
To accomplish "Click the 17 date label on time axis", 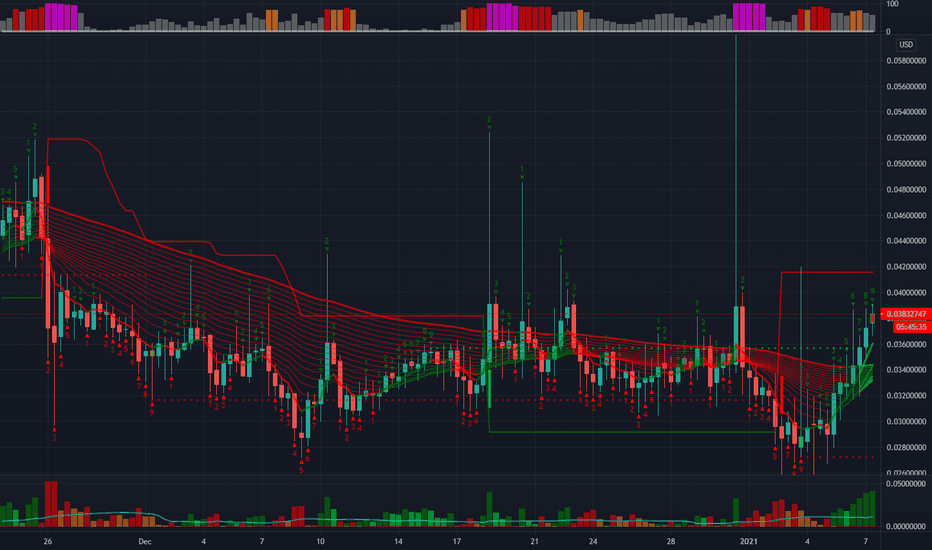I will (x=456, y=541).
